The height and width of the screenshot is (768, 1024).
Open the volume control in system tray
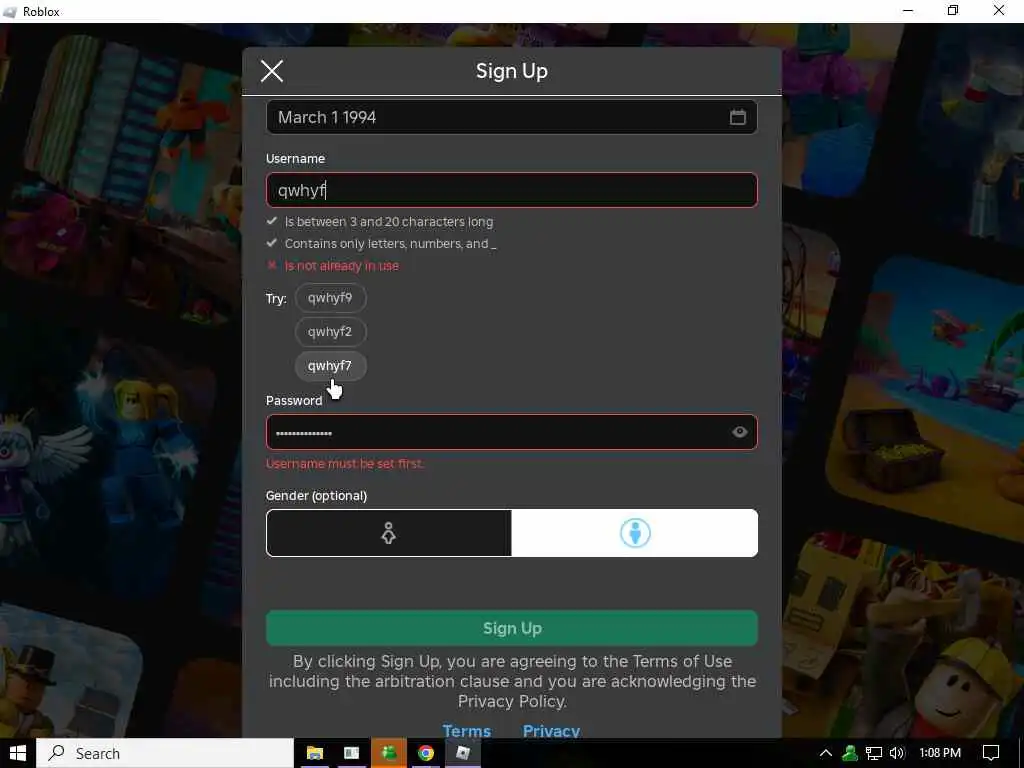coord(897,753)
